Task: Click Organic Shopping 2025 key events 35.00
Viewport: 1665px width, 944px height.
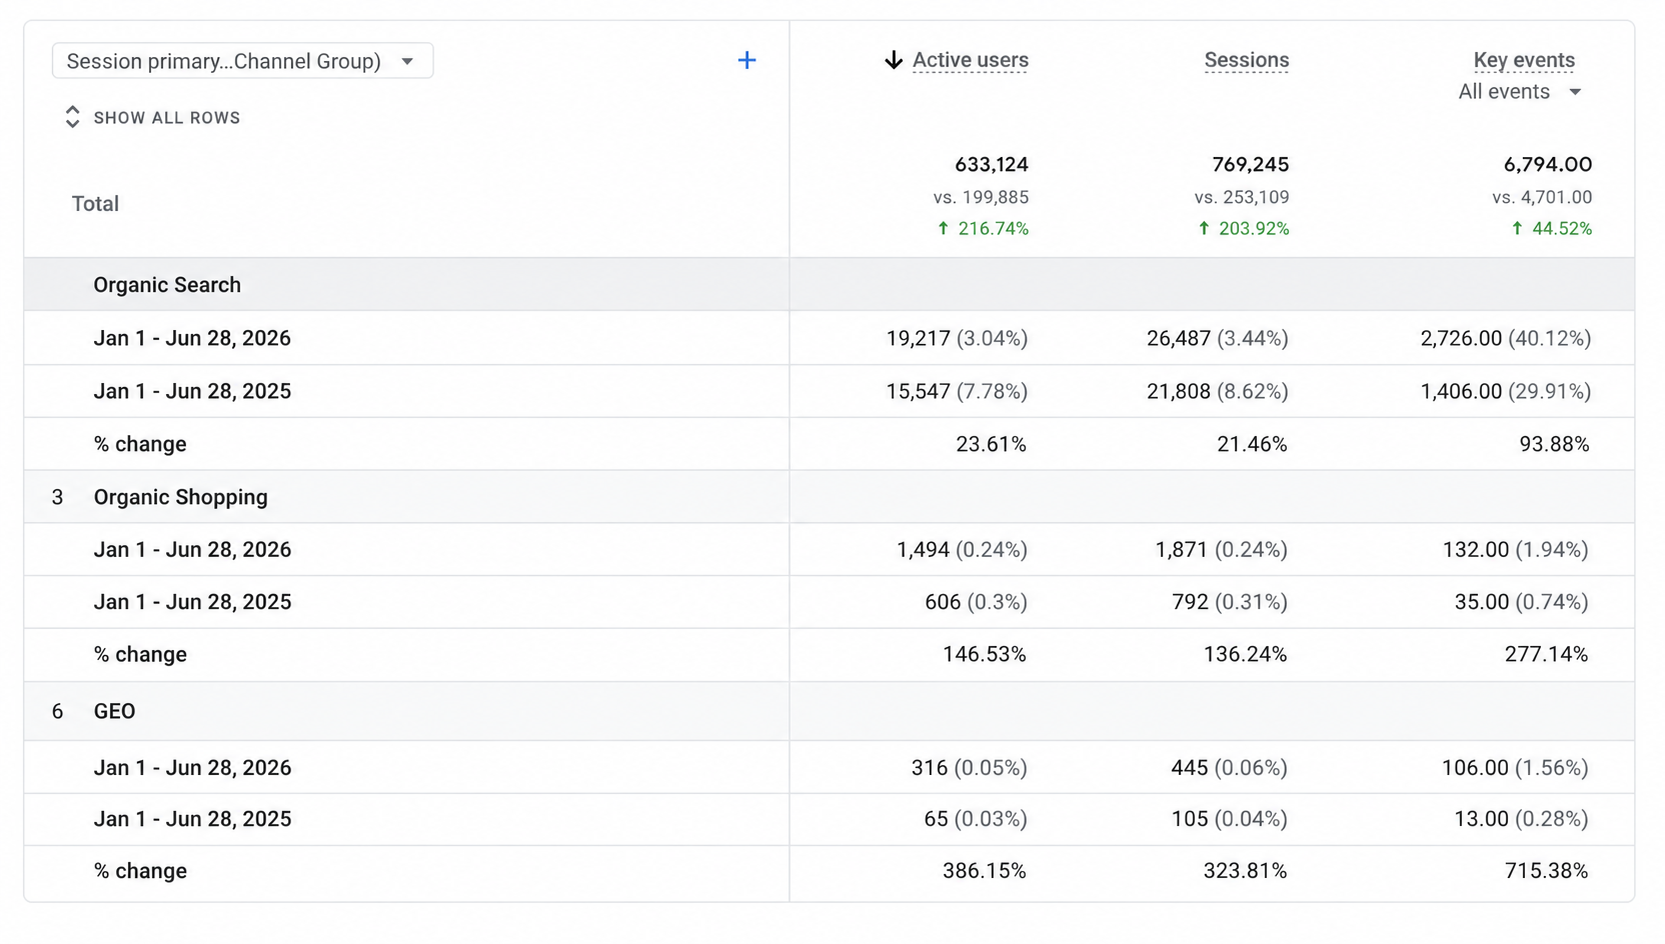Action: (1481, 602)
